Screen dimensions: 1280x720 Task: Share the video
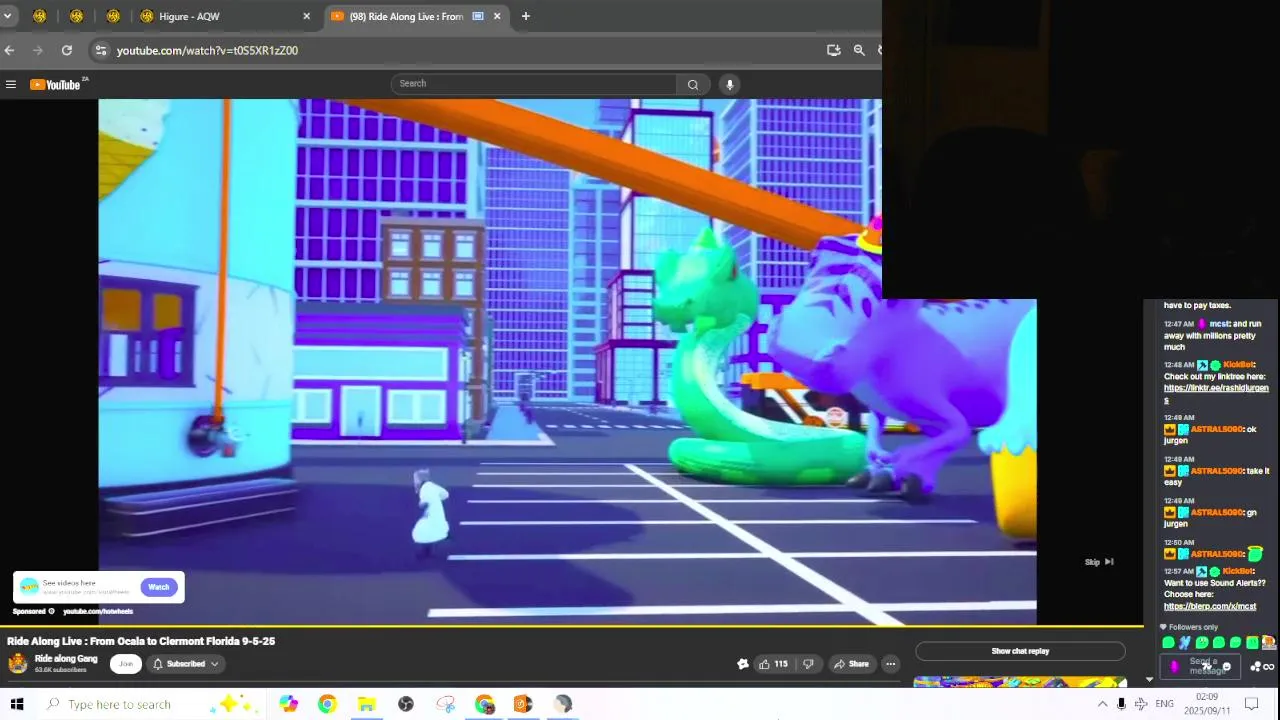[852, 664]
